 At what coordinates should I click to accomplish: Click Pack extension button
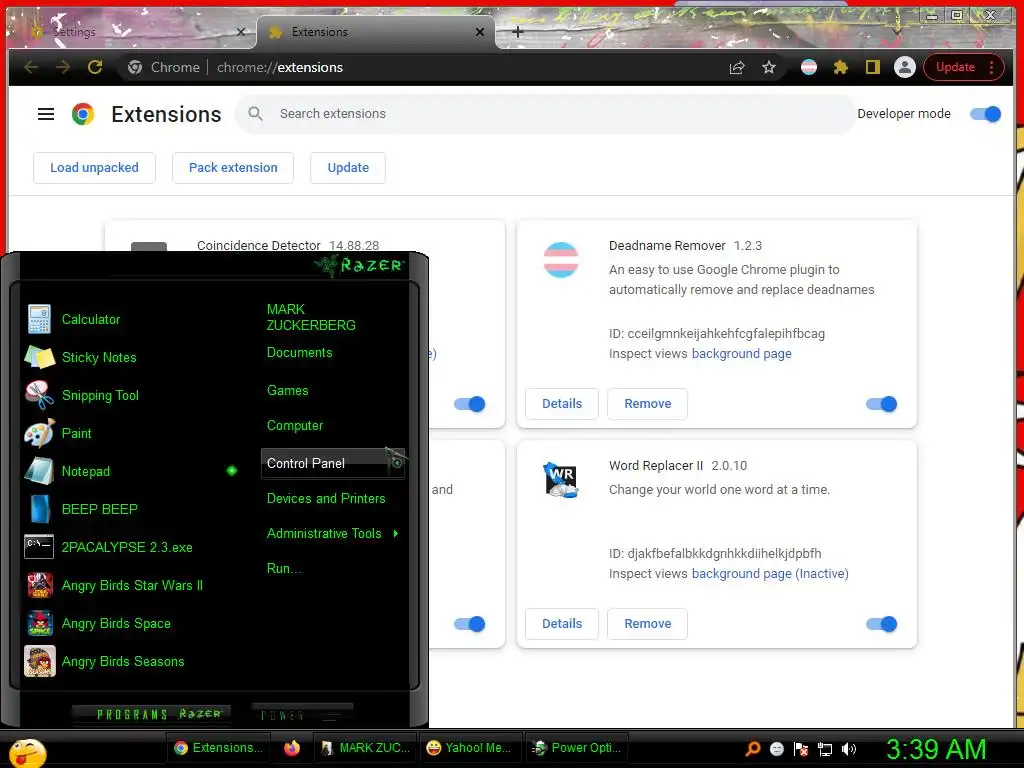pyautogui.click(x=233, y=168)
